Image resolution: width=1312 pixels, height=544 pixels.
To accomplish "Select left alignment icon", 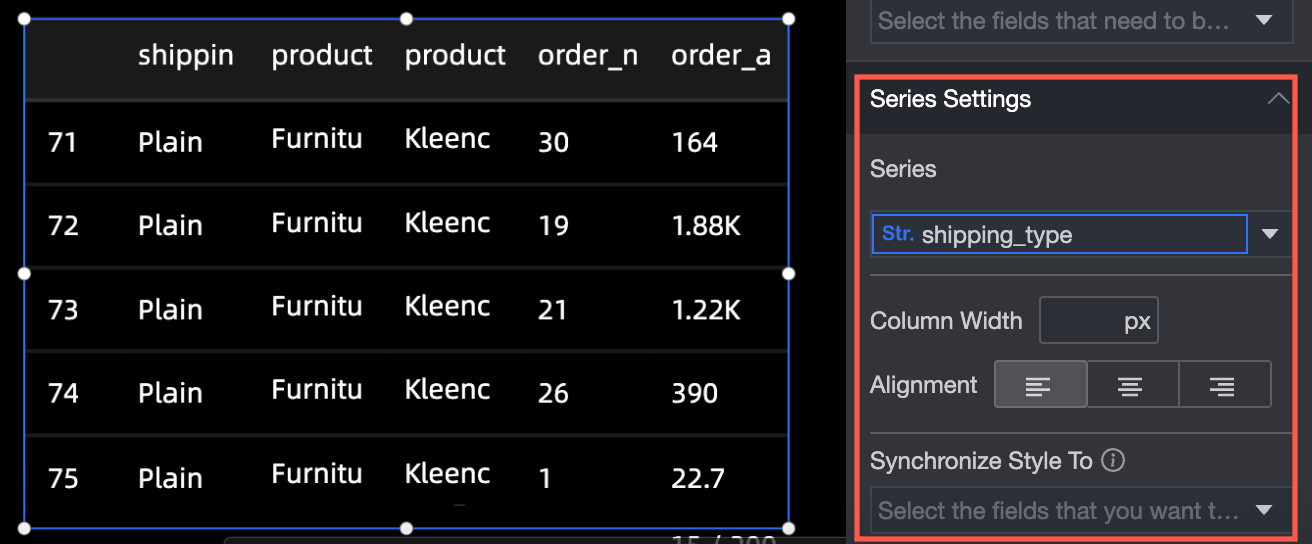I will [1040, 385].
